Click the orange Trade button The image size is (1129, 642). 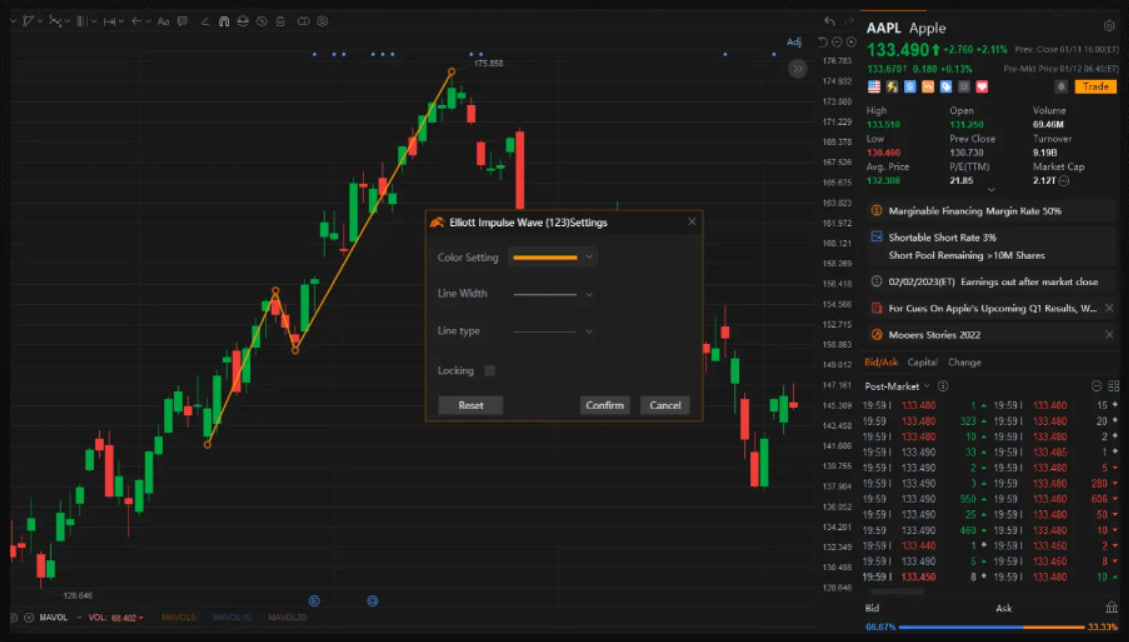[x=1095, y=87]
